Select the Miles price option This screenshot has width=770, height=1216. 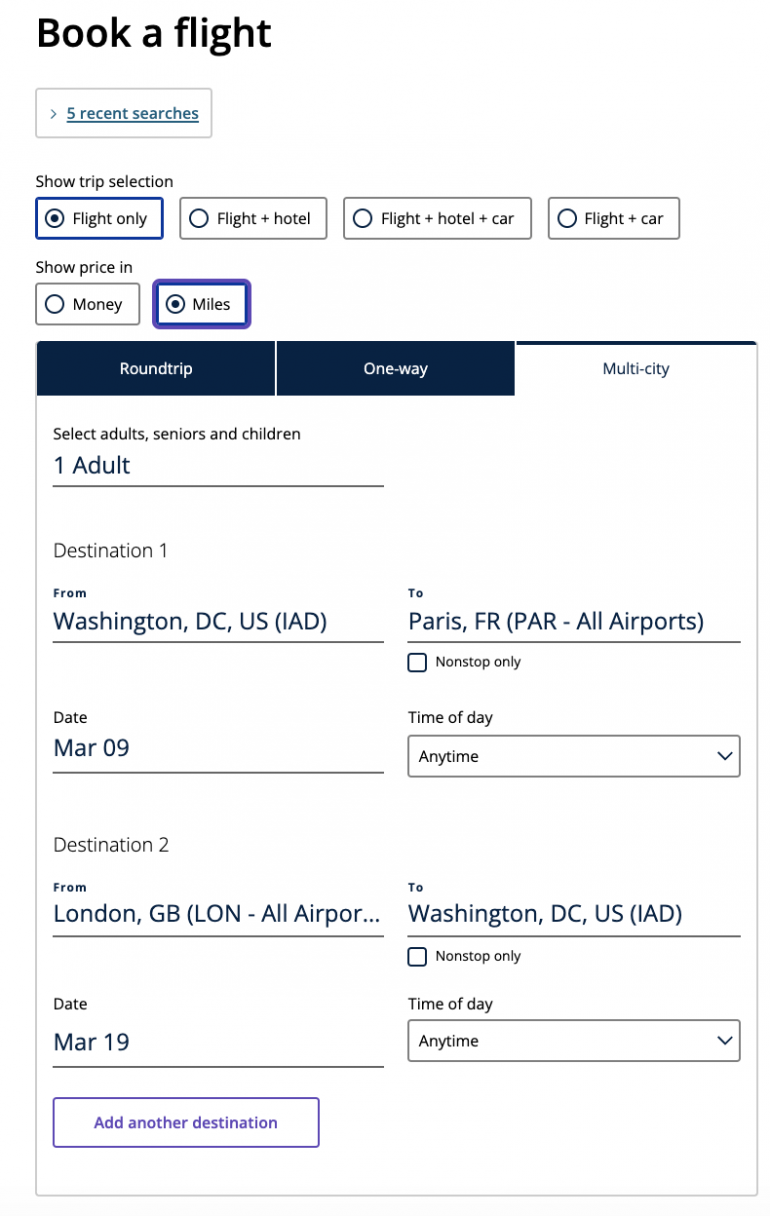[x=201, y=304]
